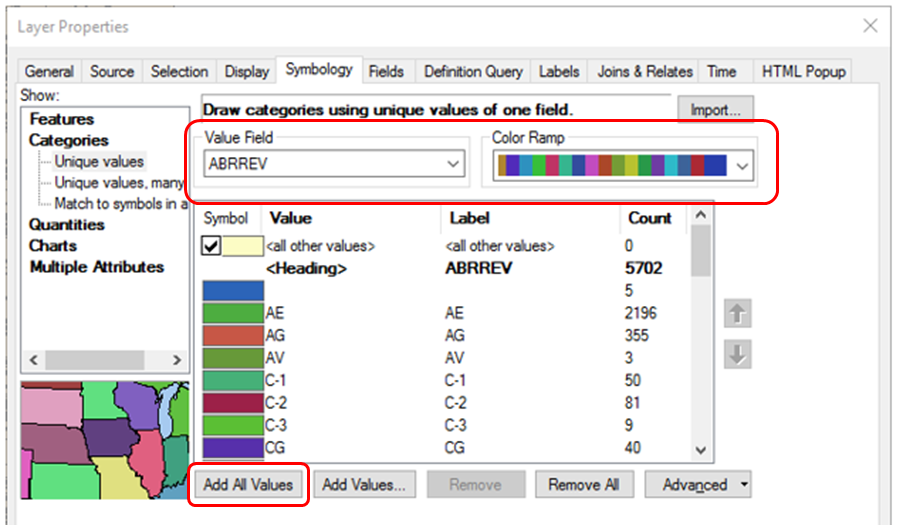Uncheck the all other values checkbox
The width and height of the screenshot is (903, 525).
(x=211, y=246)
